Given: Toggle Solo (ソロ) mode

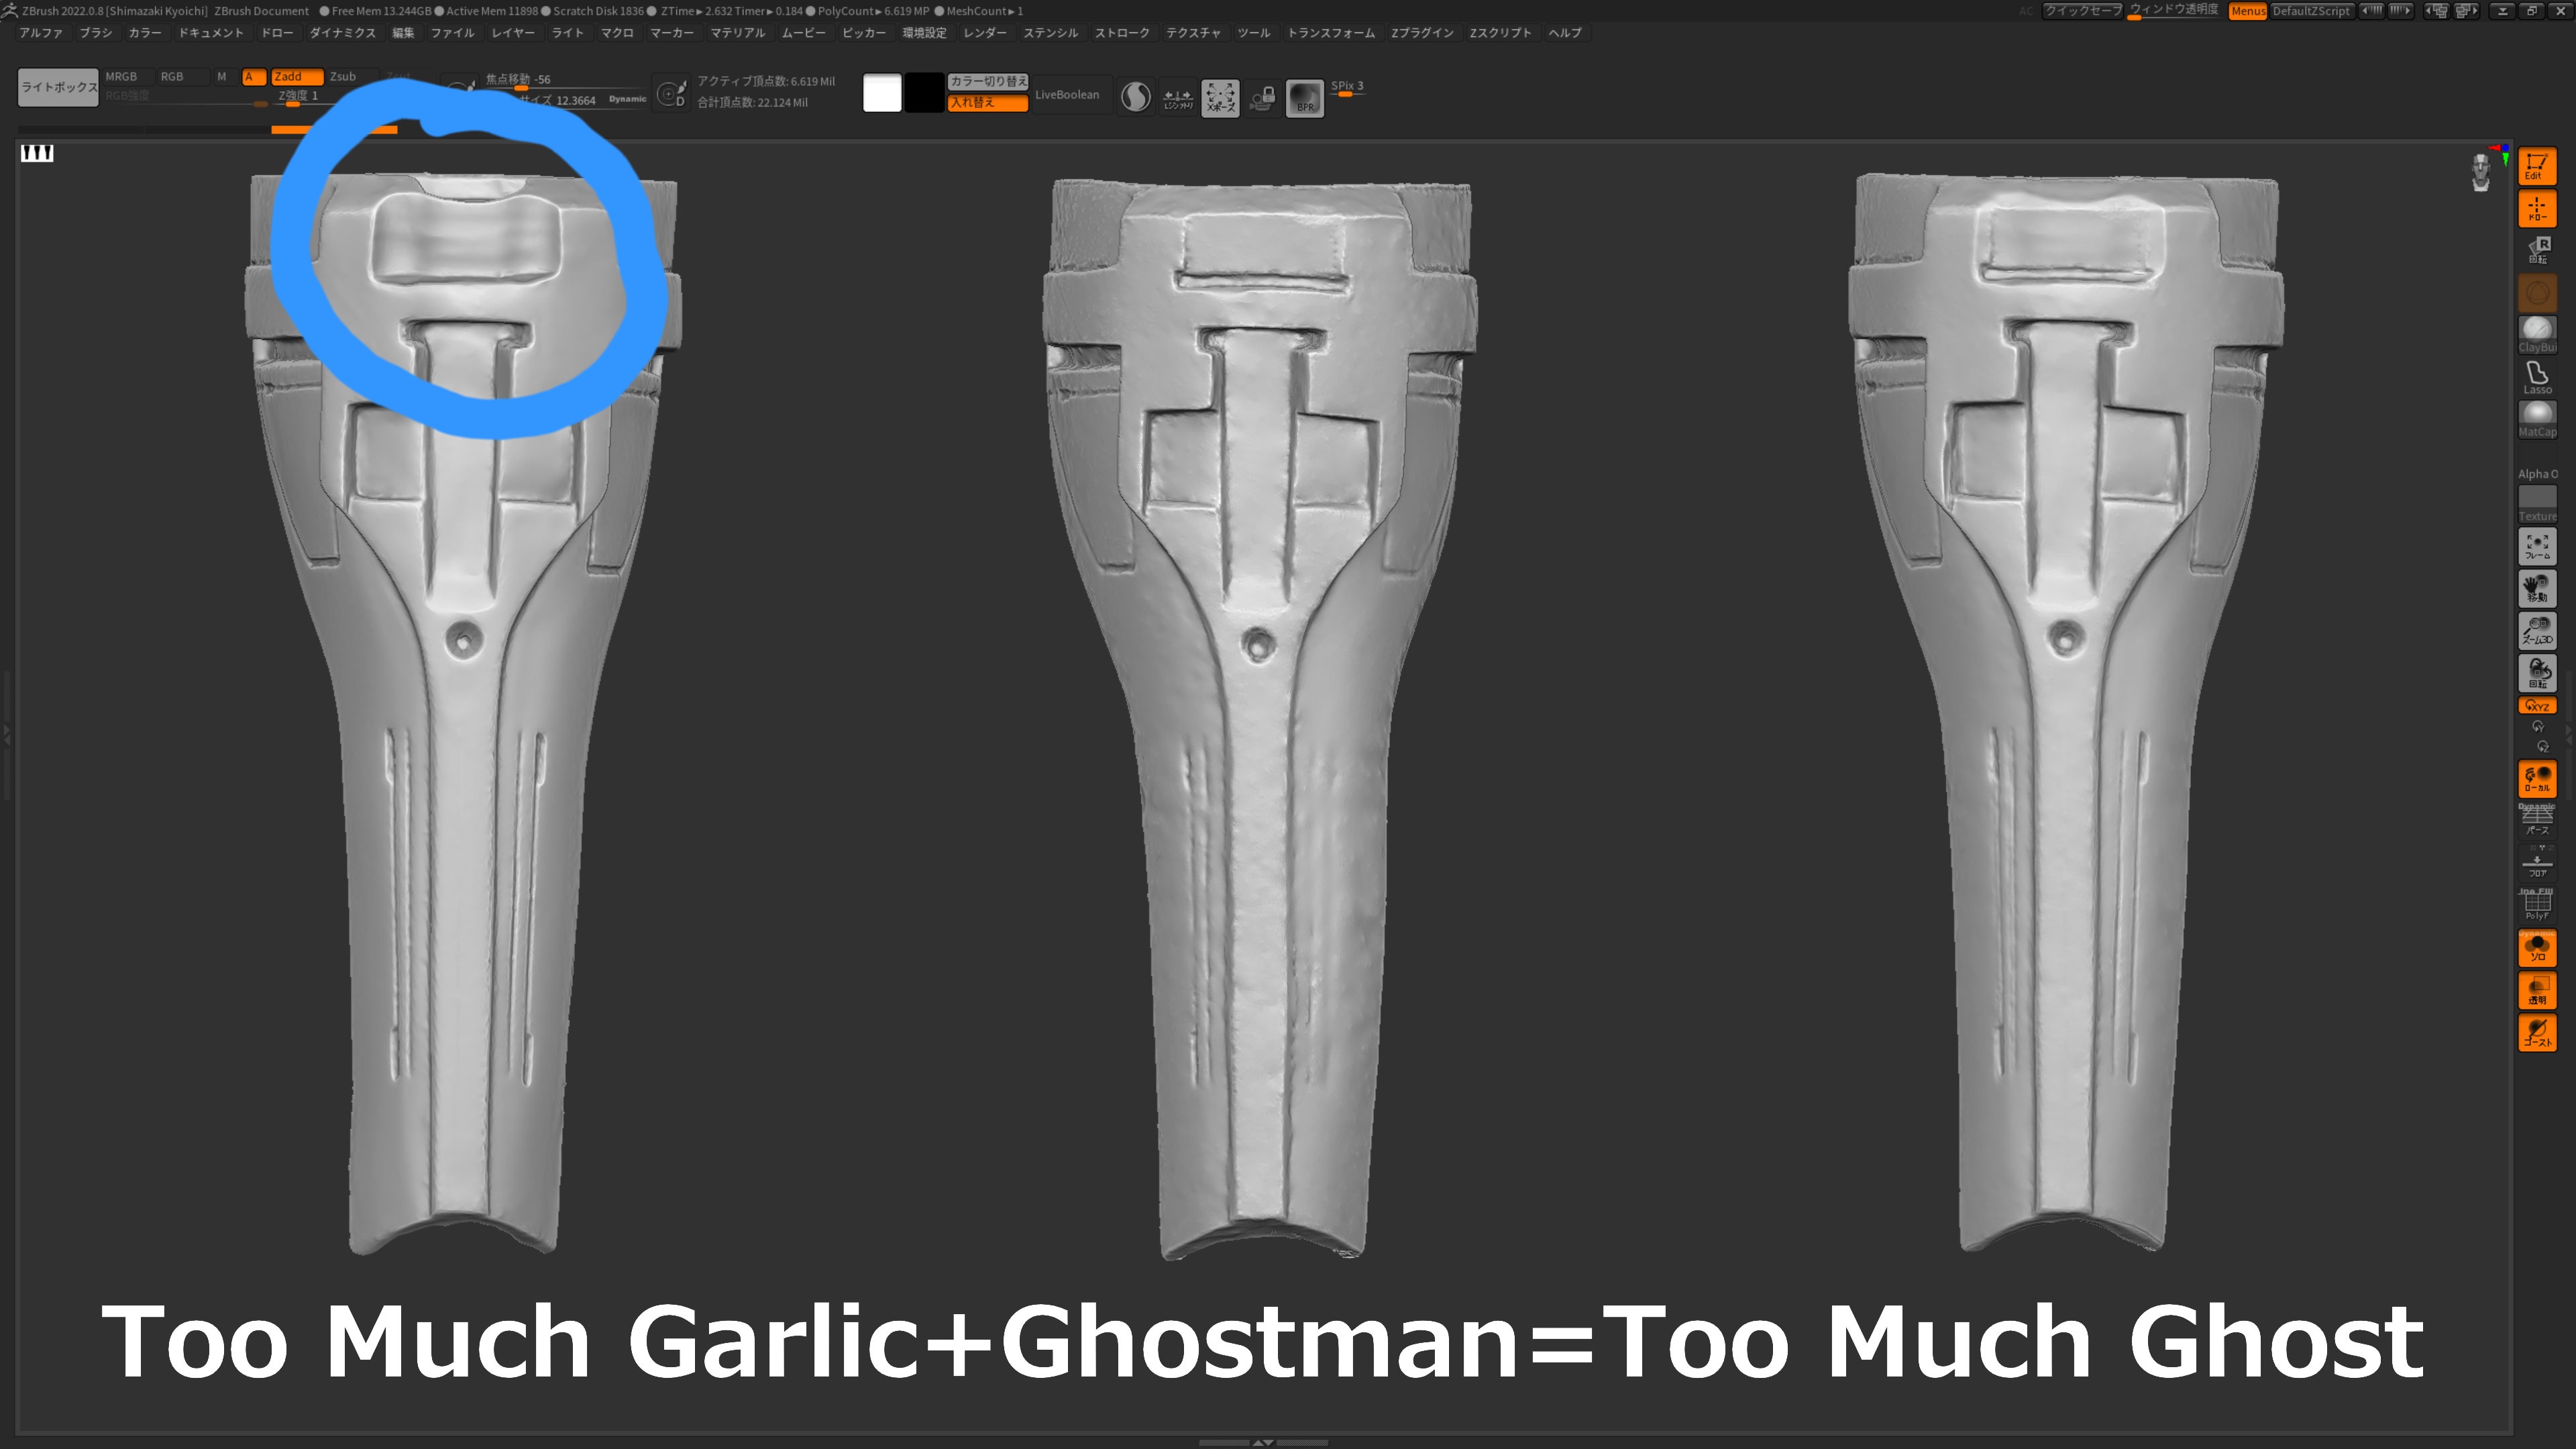Looking at the screenshot, I should pos(2537,947).
